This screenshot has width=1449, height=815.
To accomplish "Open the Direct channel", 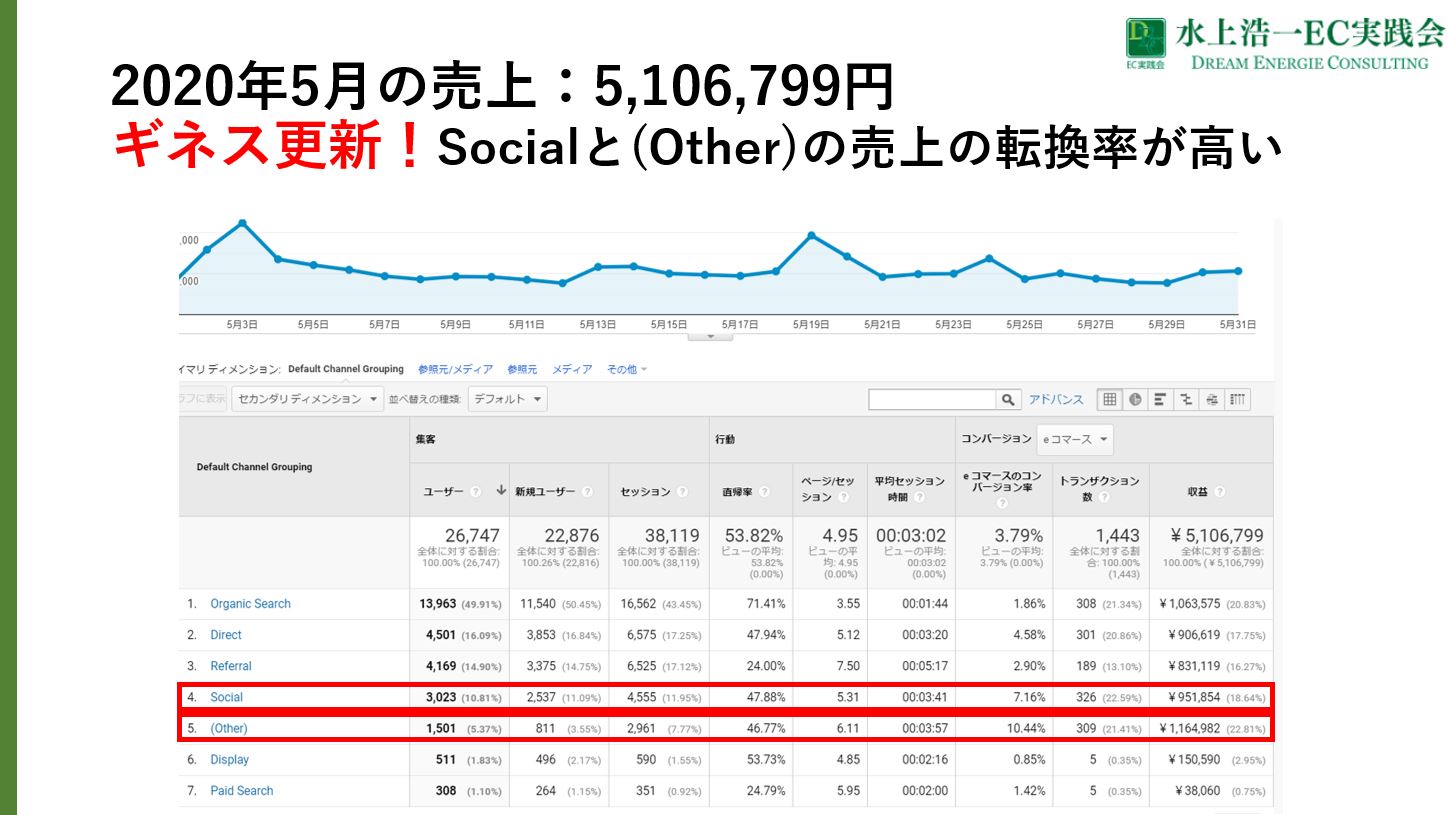I will 226,635.
